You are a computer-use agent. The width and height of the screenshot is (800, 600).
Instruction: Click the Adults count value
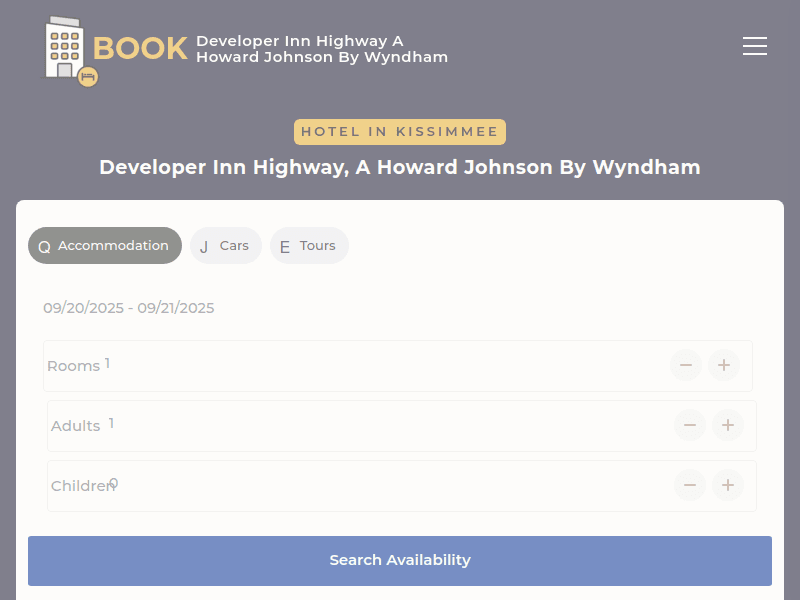pos(112,424)
